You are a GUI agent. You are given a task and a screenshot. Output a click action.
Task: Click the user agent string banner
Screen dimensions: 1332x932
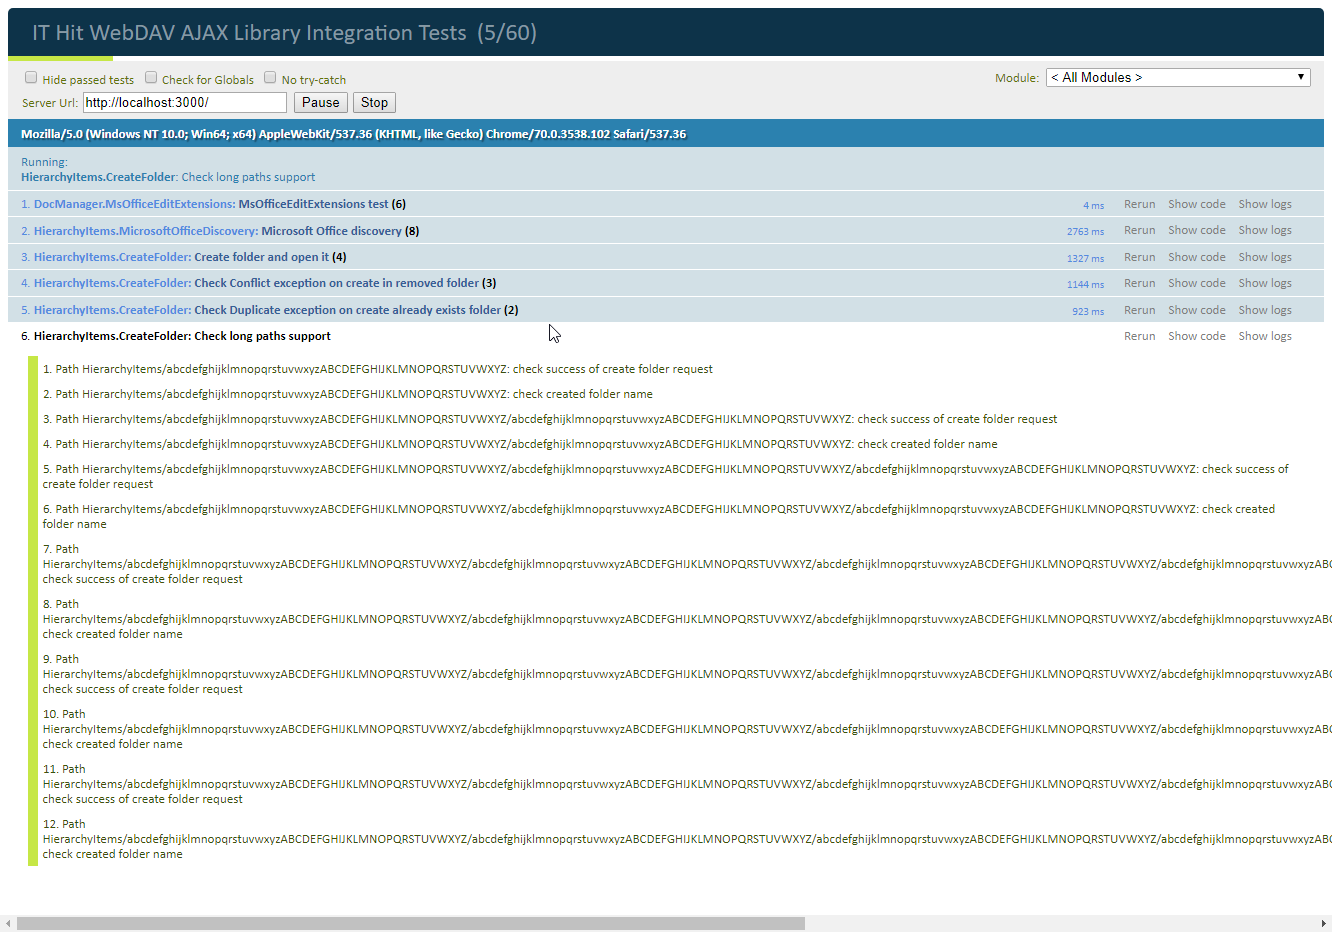pyautogui.click(x=666, y=134)
